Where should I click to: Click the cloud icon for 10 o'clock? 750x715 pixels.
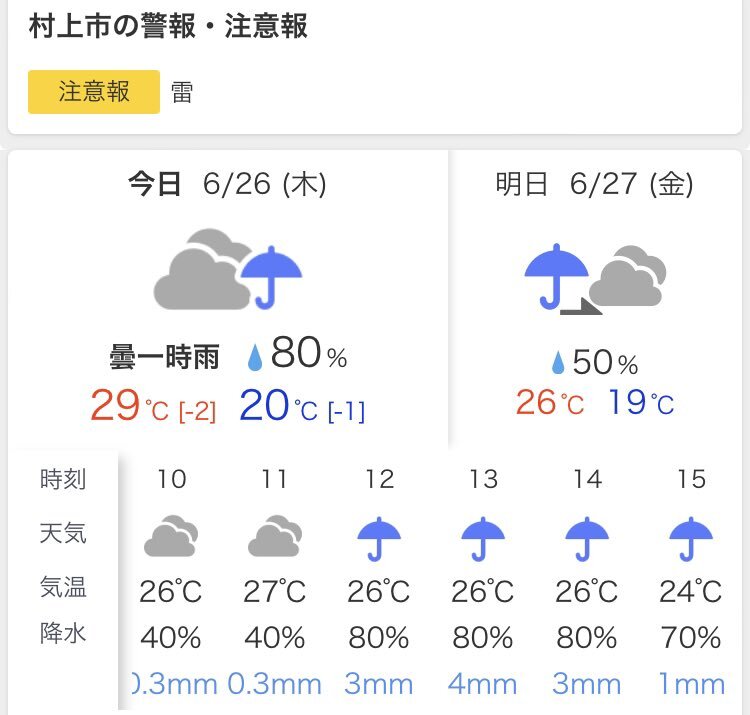171,536
